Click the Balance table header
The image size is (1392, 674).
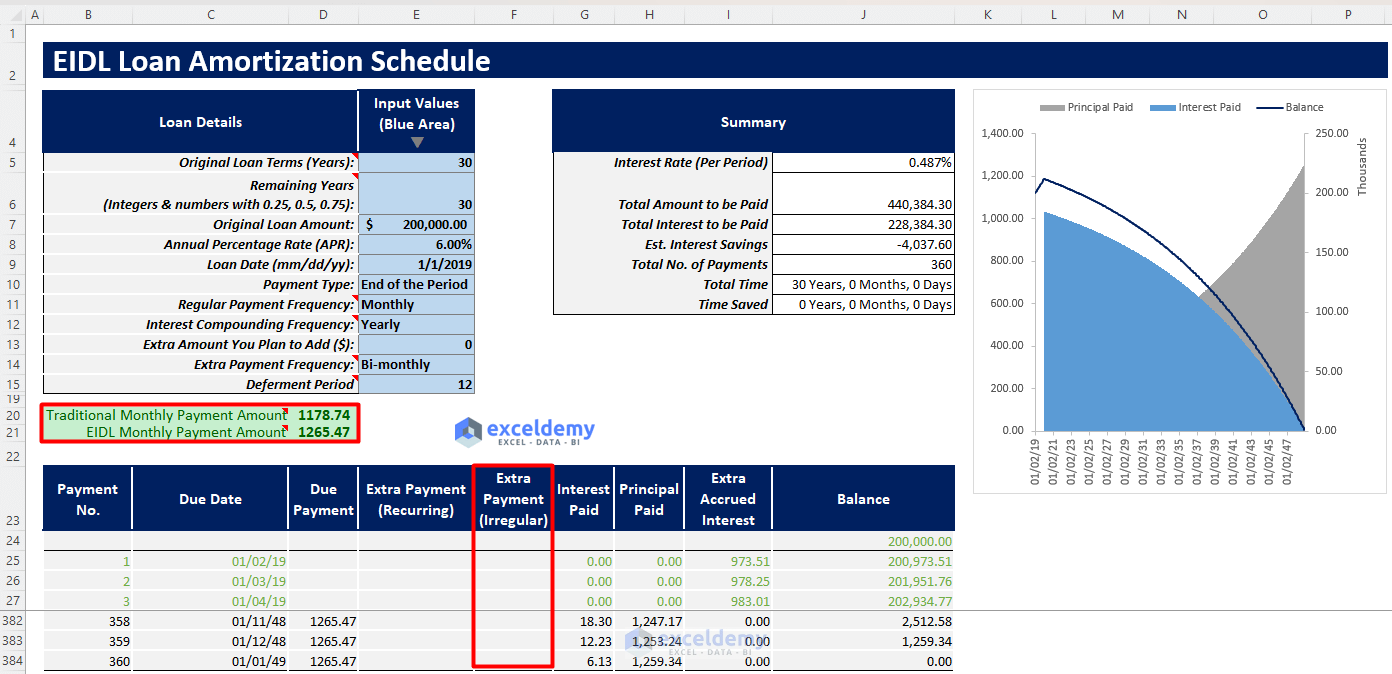click(x=863, y=499)
